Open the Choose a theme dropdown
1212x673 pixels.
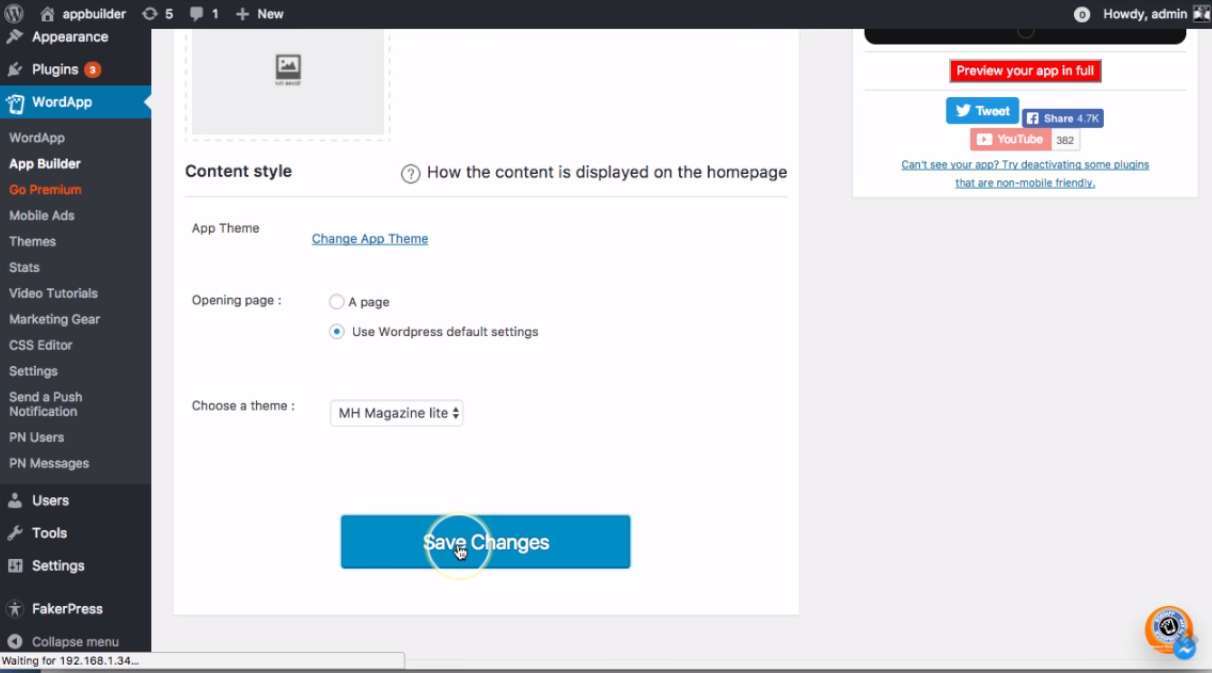397,413
